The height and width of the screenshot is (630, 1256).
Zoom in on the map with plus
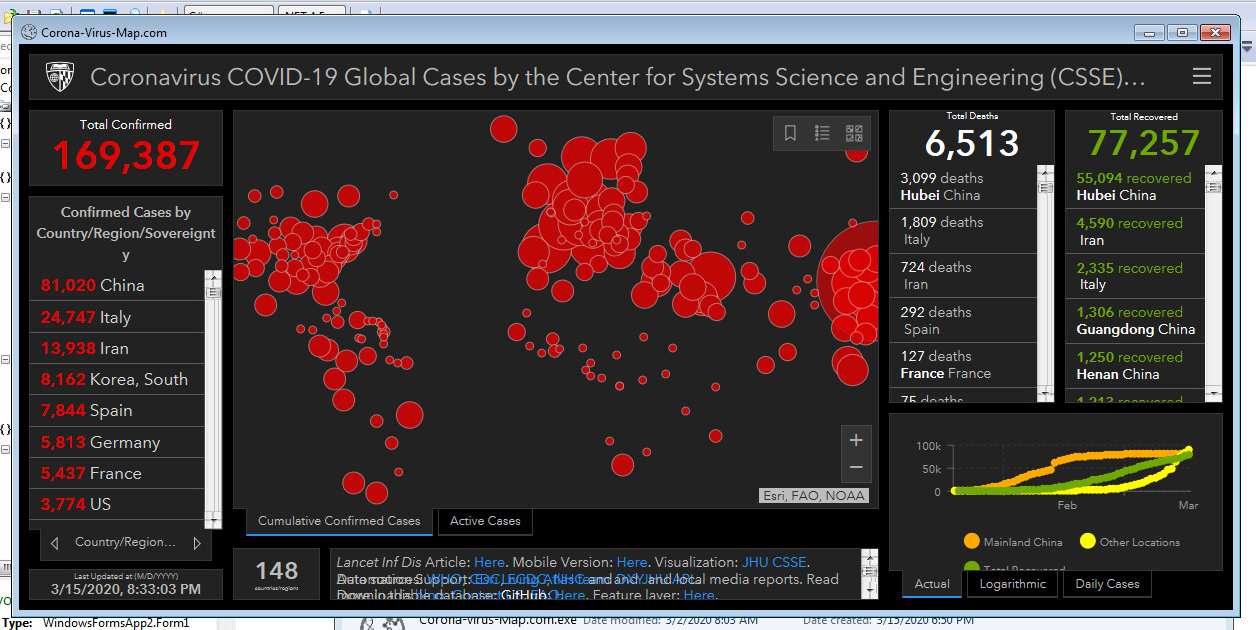coord(856,440)
